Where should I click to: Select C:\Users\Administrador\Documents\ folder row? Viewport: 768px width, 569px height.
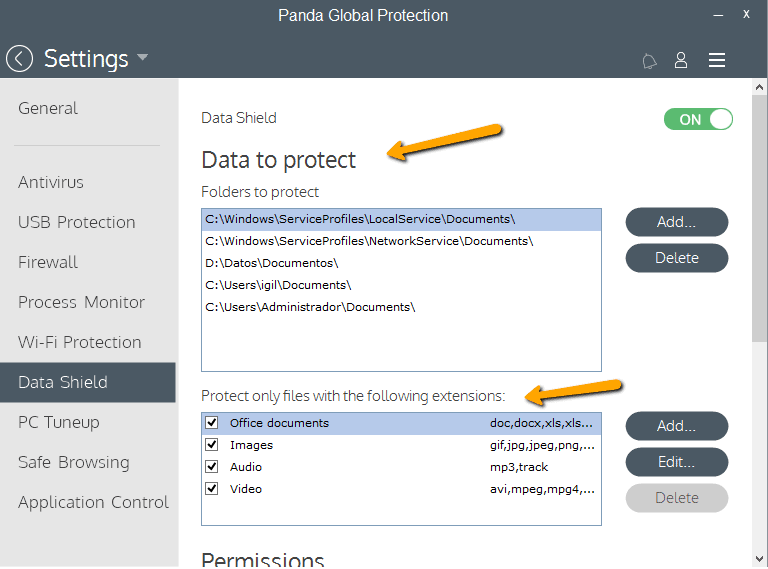pos(401,308)
